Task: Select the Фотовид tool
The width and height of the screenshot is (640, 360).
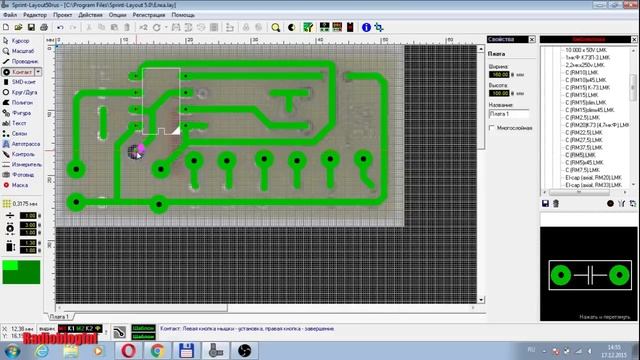Action: 18,175
